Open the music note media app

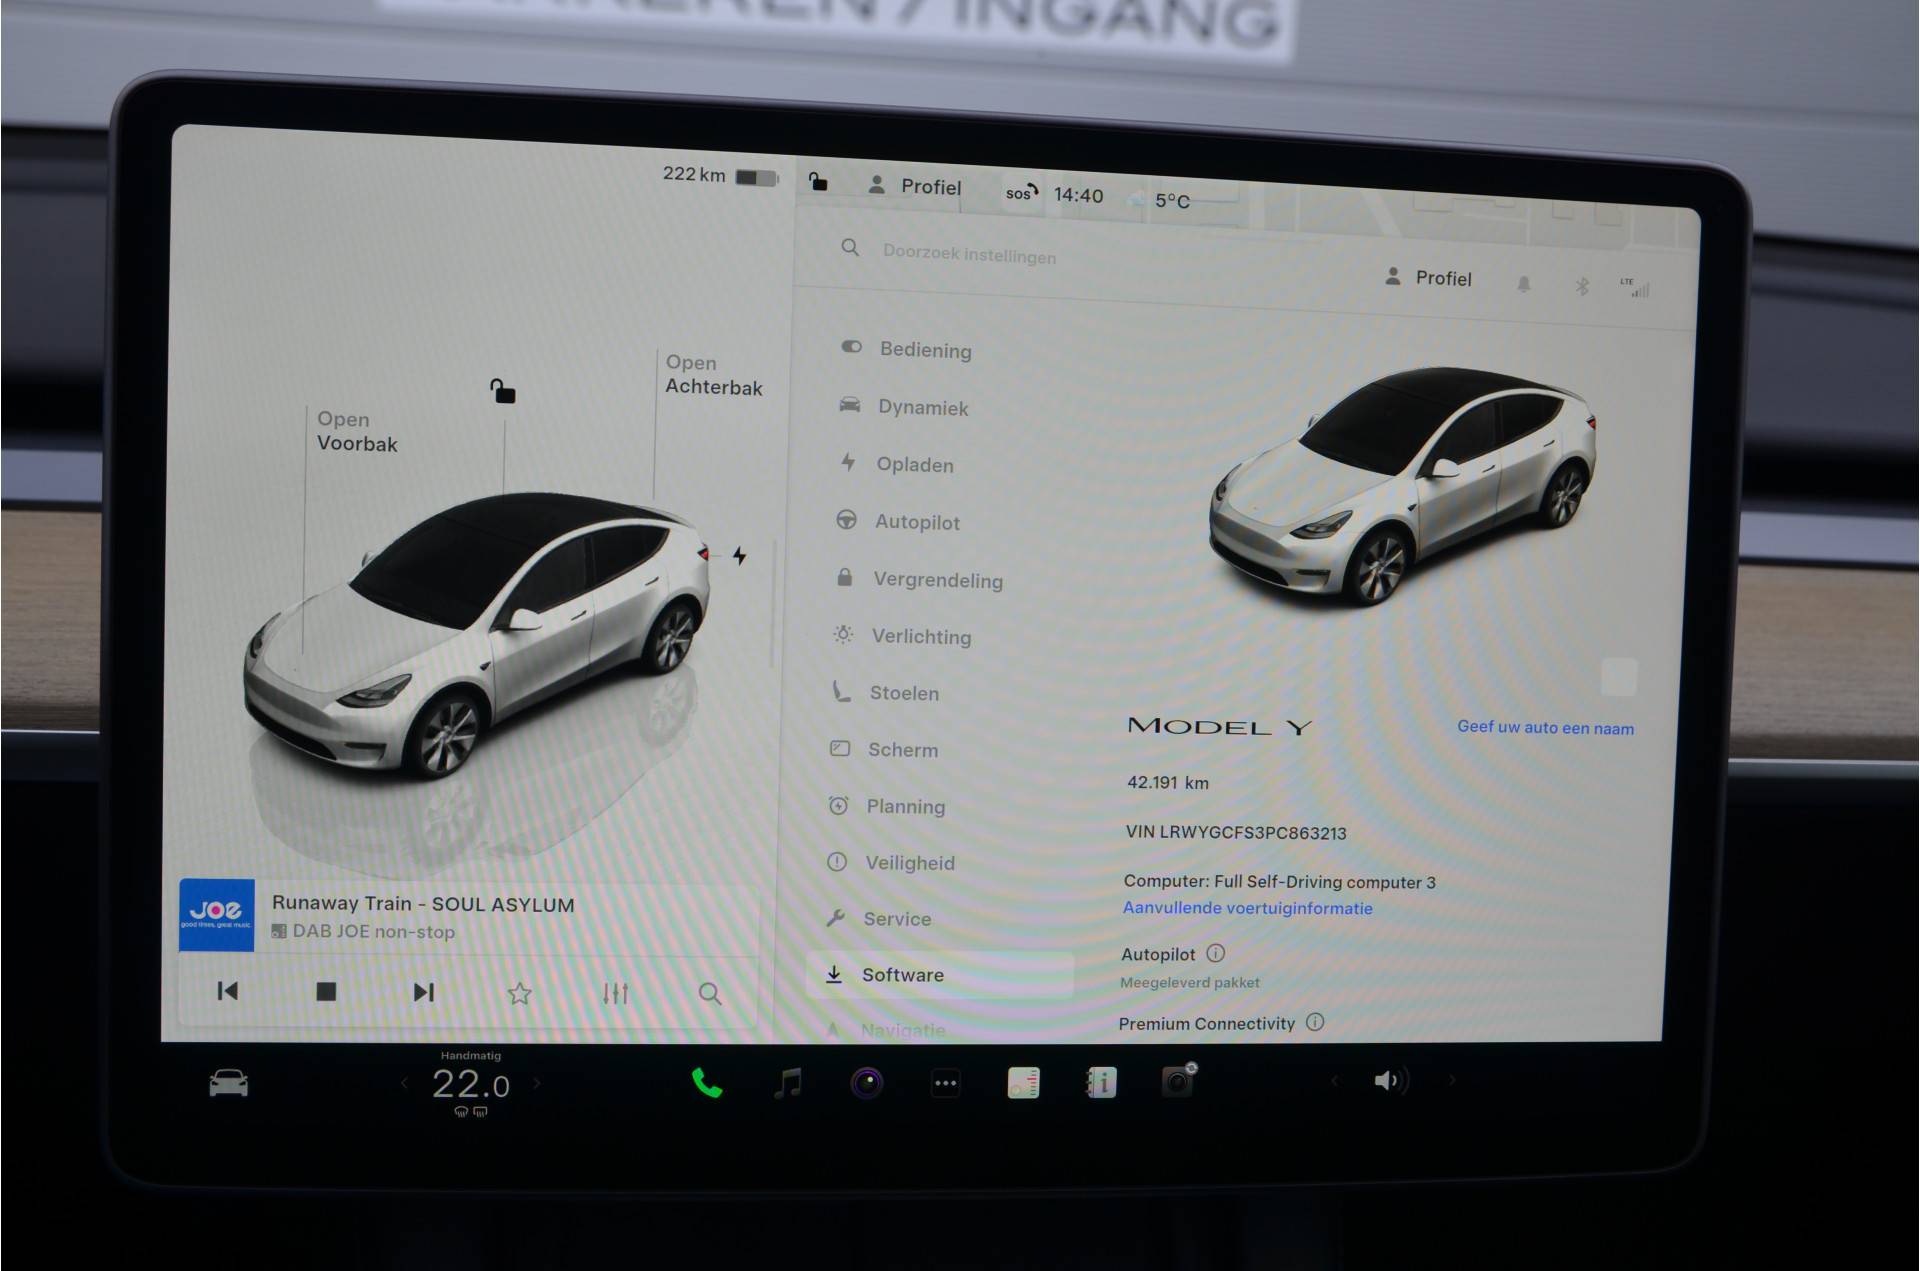[788, 1083]
